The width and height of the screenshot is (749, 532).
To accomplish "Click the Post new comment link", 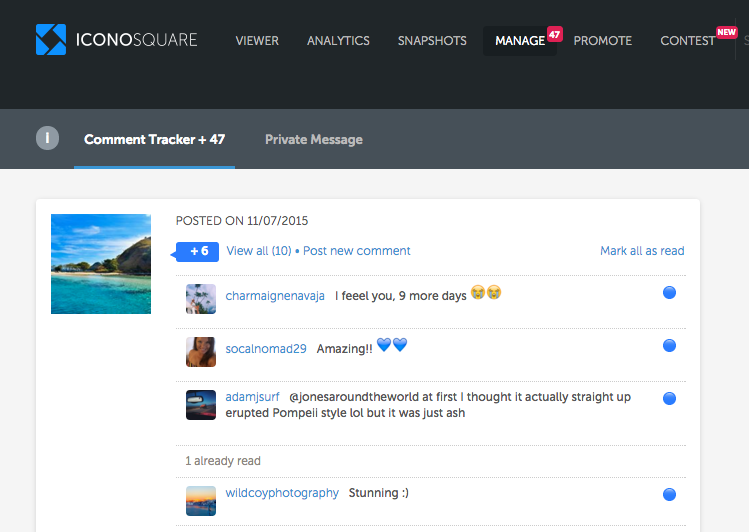I will tap(357, 251).
